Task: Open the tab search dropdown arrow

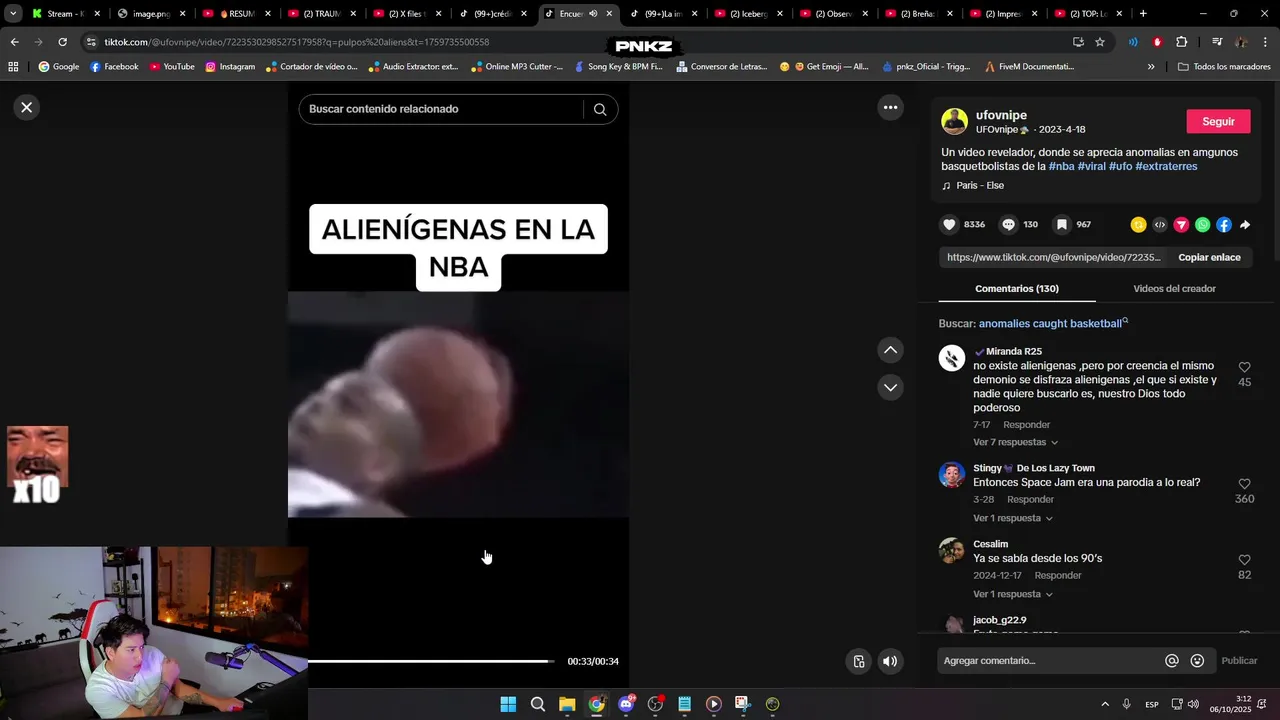Action: pyautogui.click(x=13, y=14)
